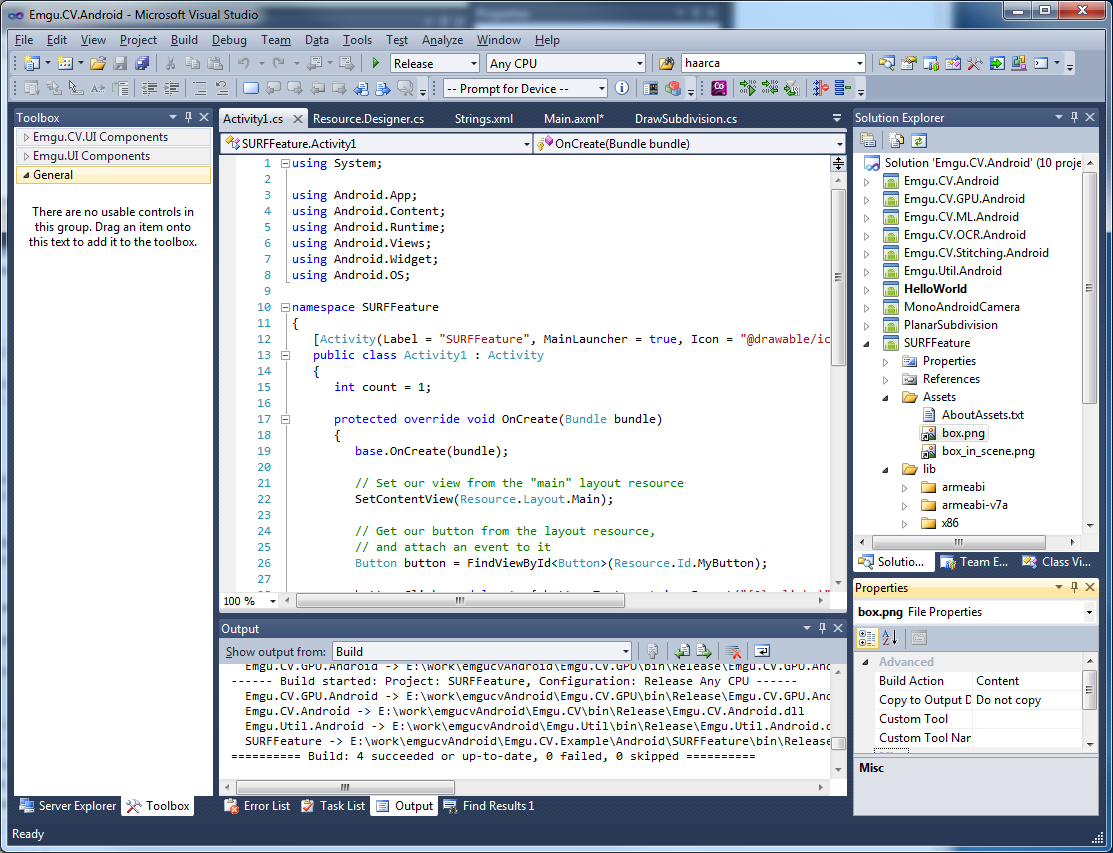Open the Solution Explorer toolbar icon
This screenshot has height=853, width=1113.
(x=887, y=63)
